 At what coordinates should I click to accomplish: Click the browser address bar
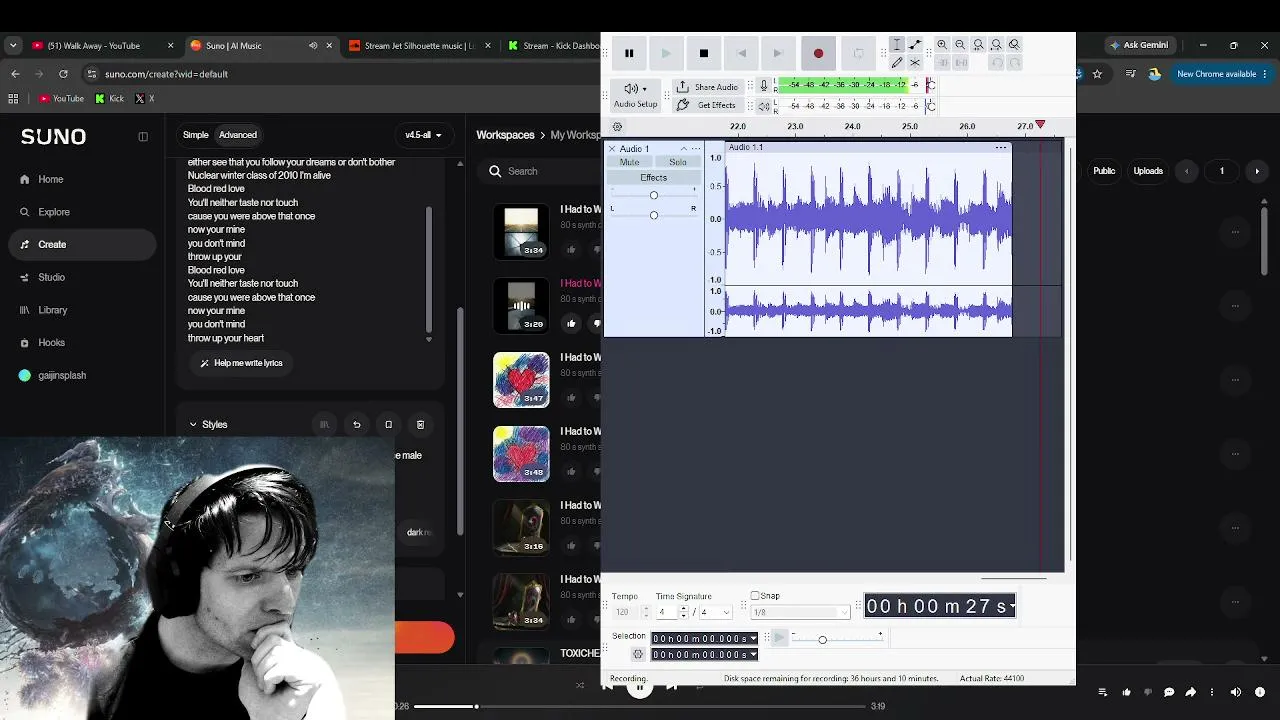340,74
